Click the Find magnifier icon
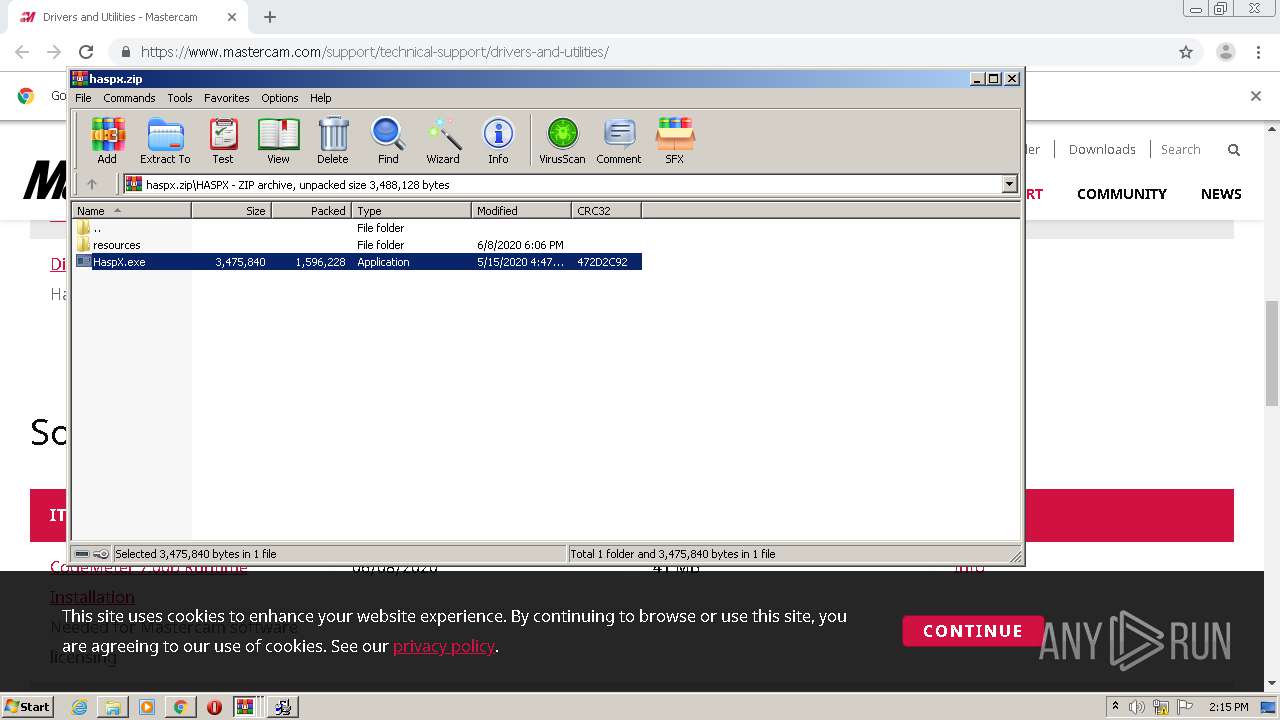The height and width of the screenshot is (720, 1280). coord(388,140)
